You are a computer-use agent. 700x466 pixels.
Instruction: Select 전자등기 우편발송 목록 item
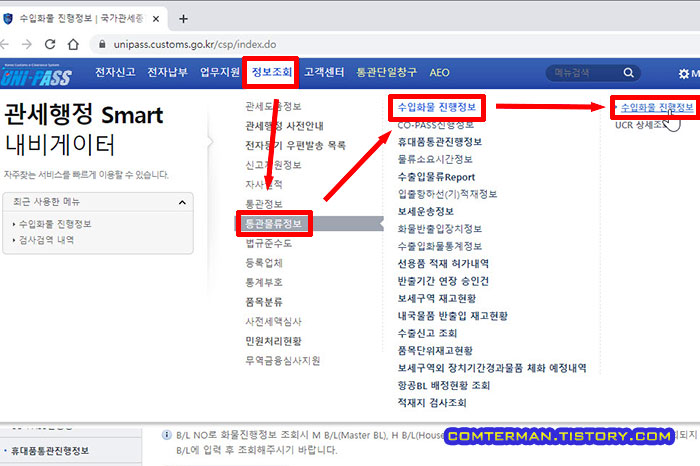coord(295,146)
